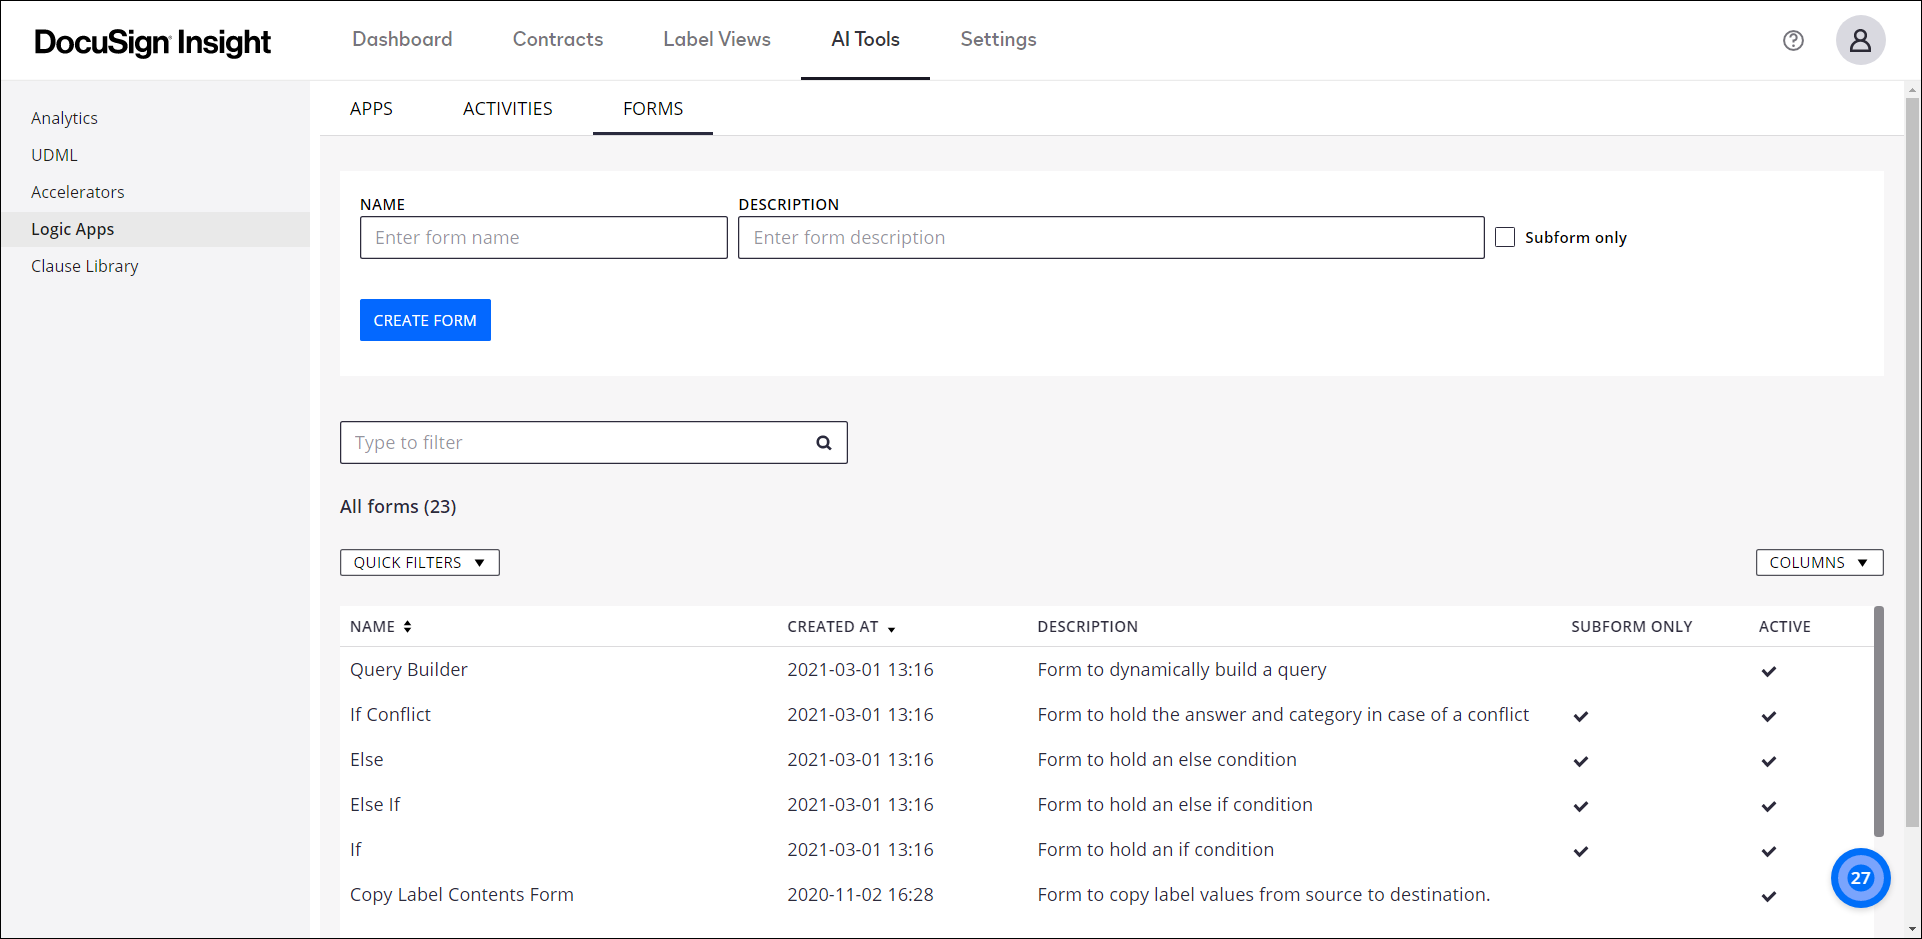
Task: Expand the QUICK FILTERS dropdown
Action: point(420,562)
